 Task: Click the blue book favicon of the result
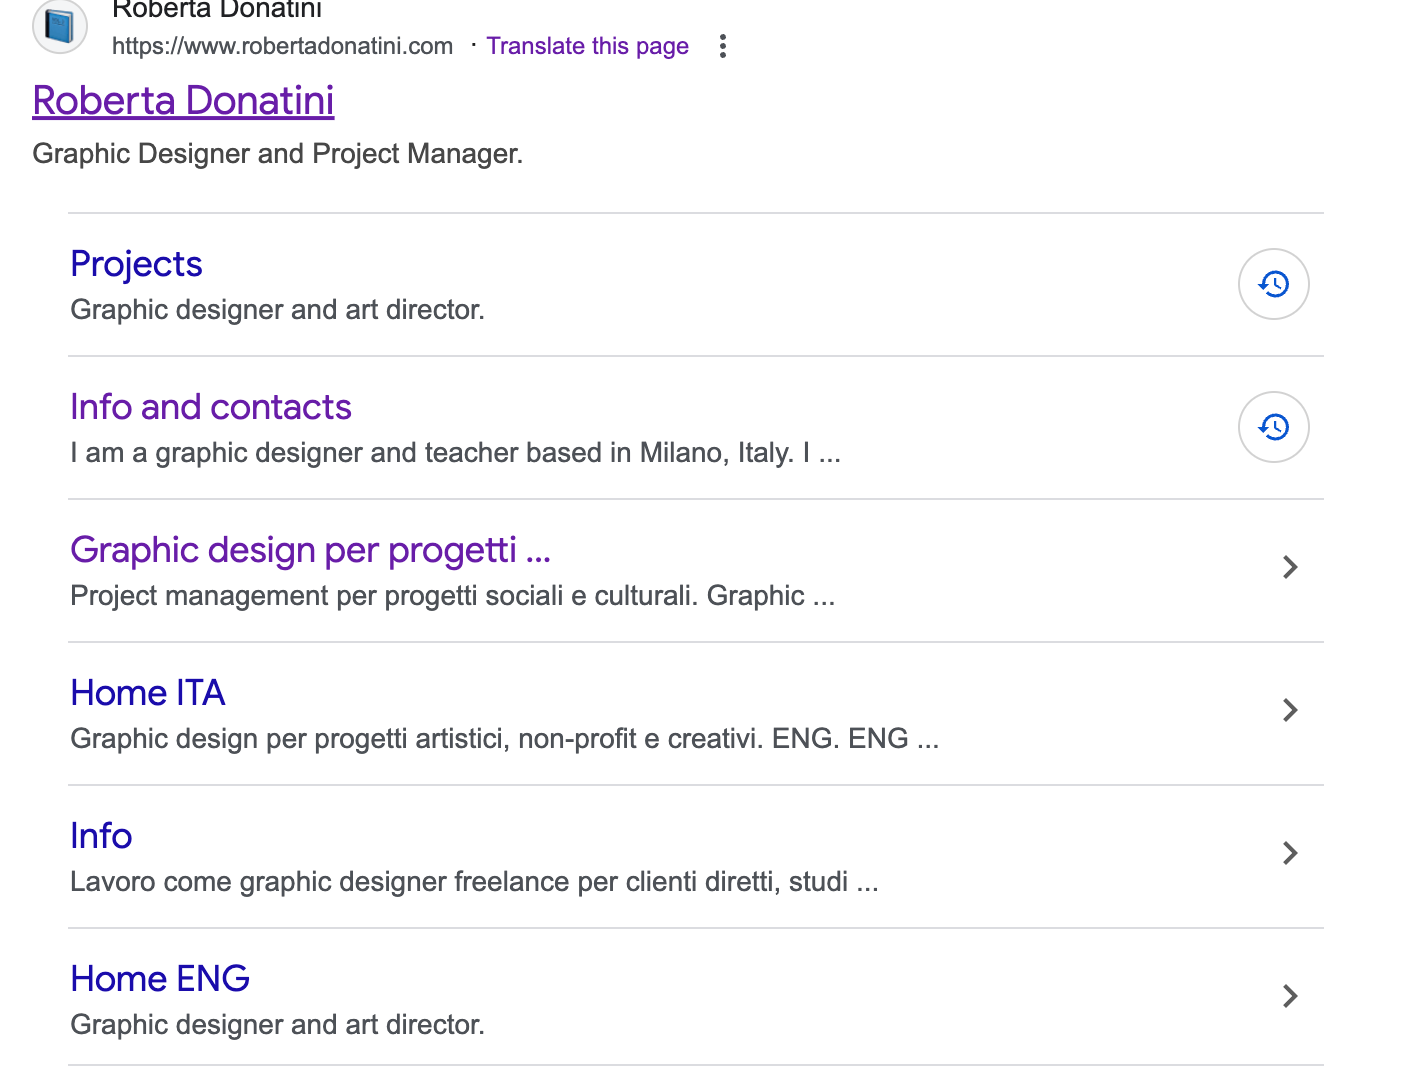(x=60, y=27)
